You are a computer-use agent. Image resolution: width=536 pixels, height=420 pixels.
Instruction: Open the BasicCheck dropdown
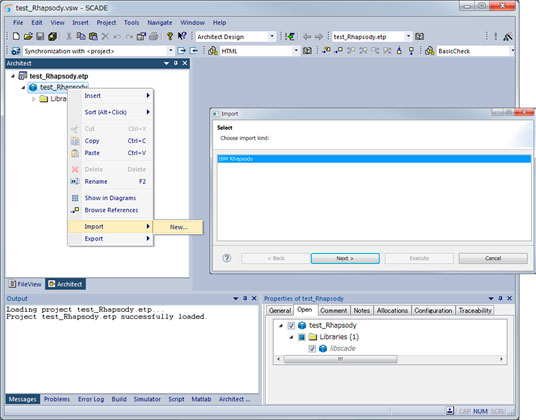(512, 51)
